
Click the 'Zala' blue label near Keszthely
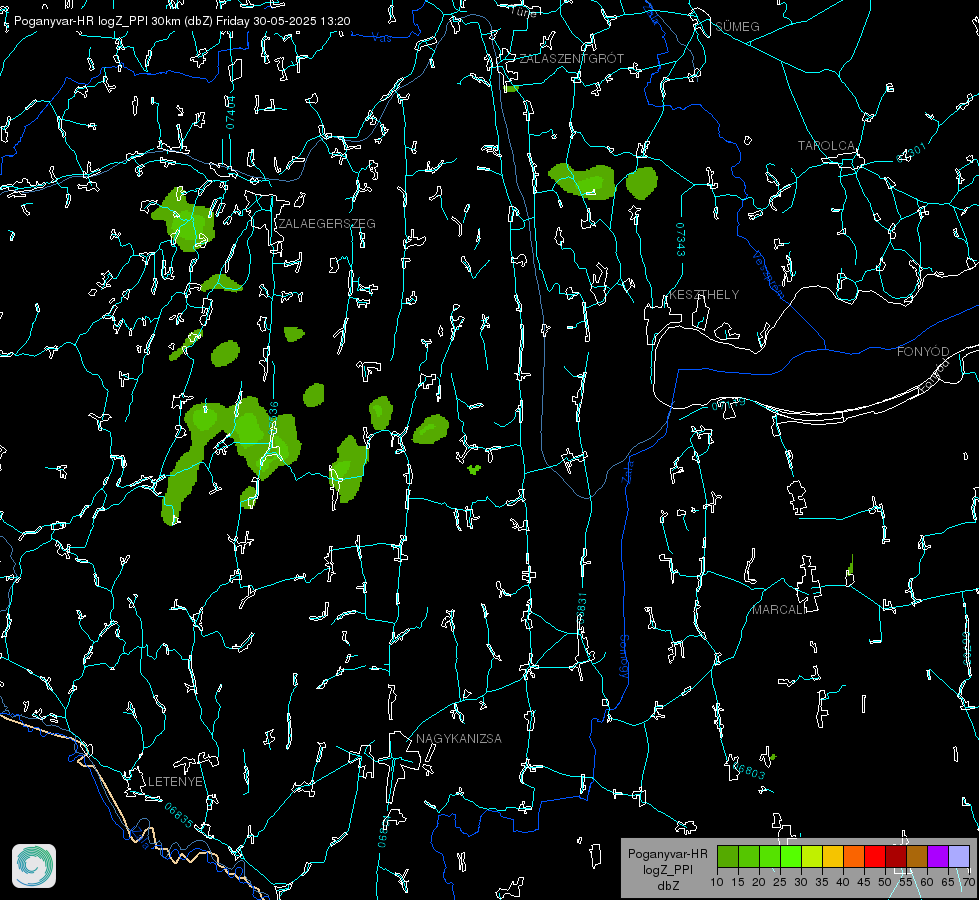tap(628, 470)
